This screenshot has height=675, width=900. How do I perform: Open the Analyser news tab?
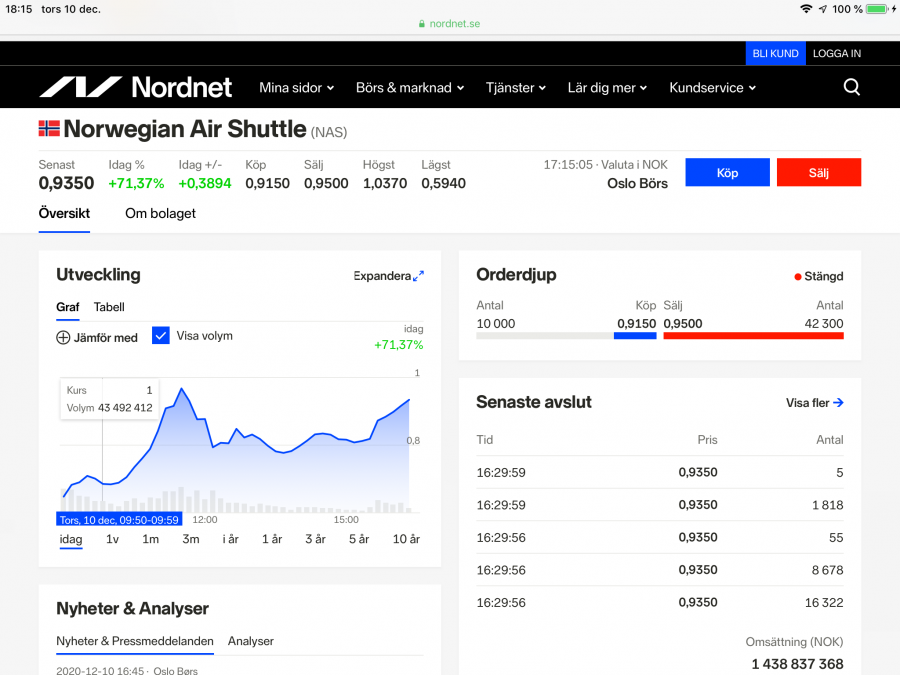[x=250, y=641]
